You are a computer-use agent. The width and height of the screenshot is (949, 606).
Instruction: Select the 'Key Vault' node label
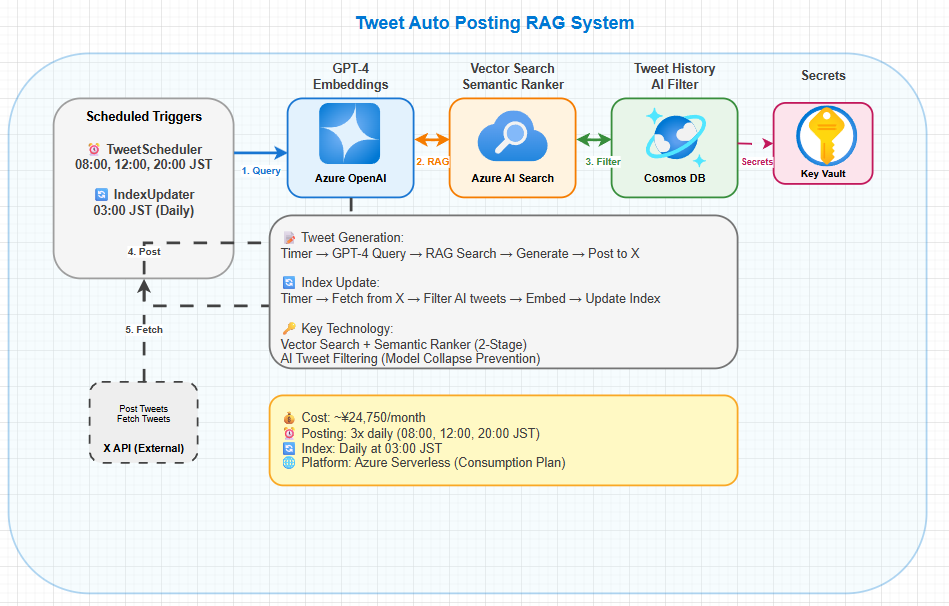[x=823, y=174]
